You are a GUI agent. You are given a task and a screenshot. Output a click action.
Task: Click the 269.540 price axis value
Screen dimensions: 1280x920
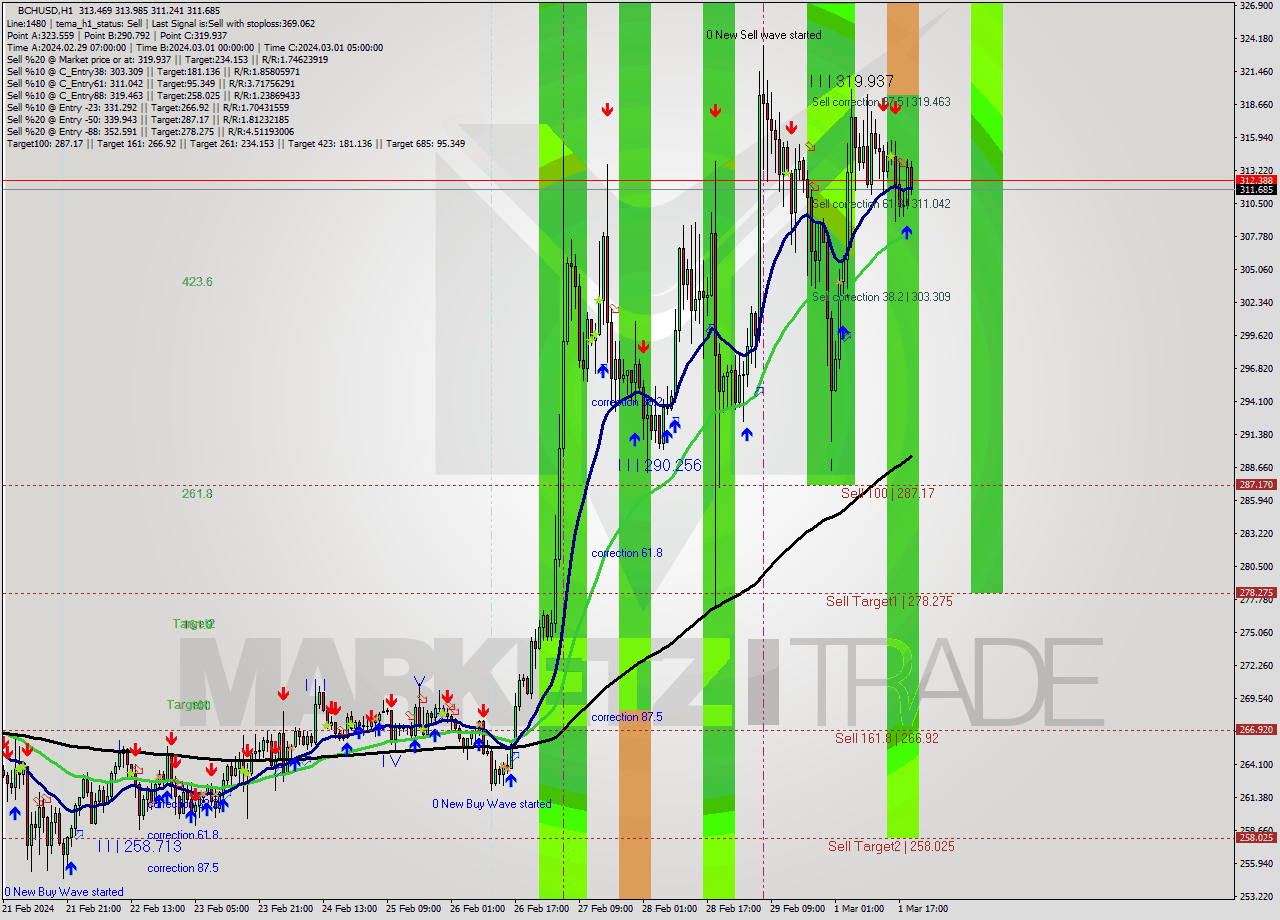click(x=1256, y=699)
